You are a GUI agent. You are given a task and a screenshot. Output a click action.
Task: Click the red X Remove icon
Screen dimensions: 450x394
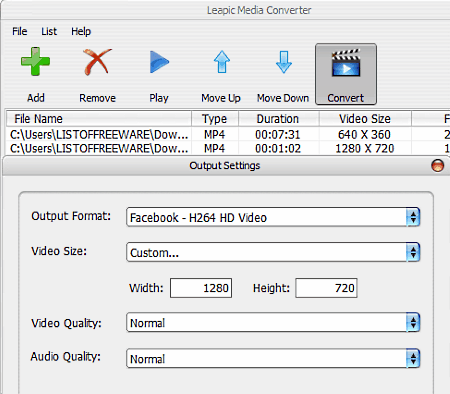point(97,62)
